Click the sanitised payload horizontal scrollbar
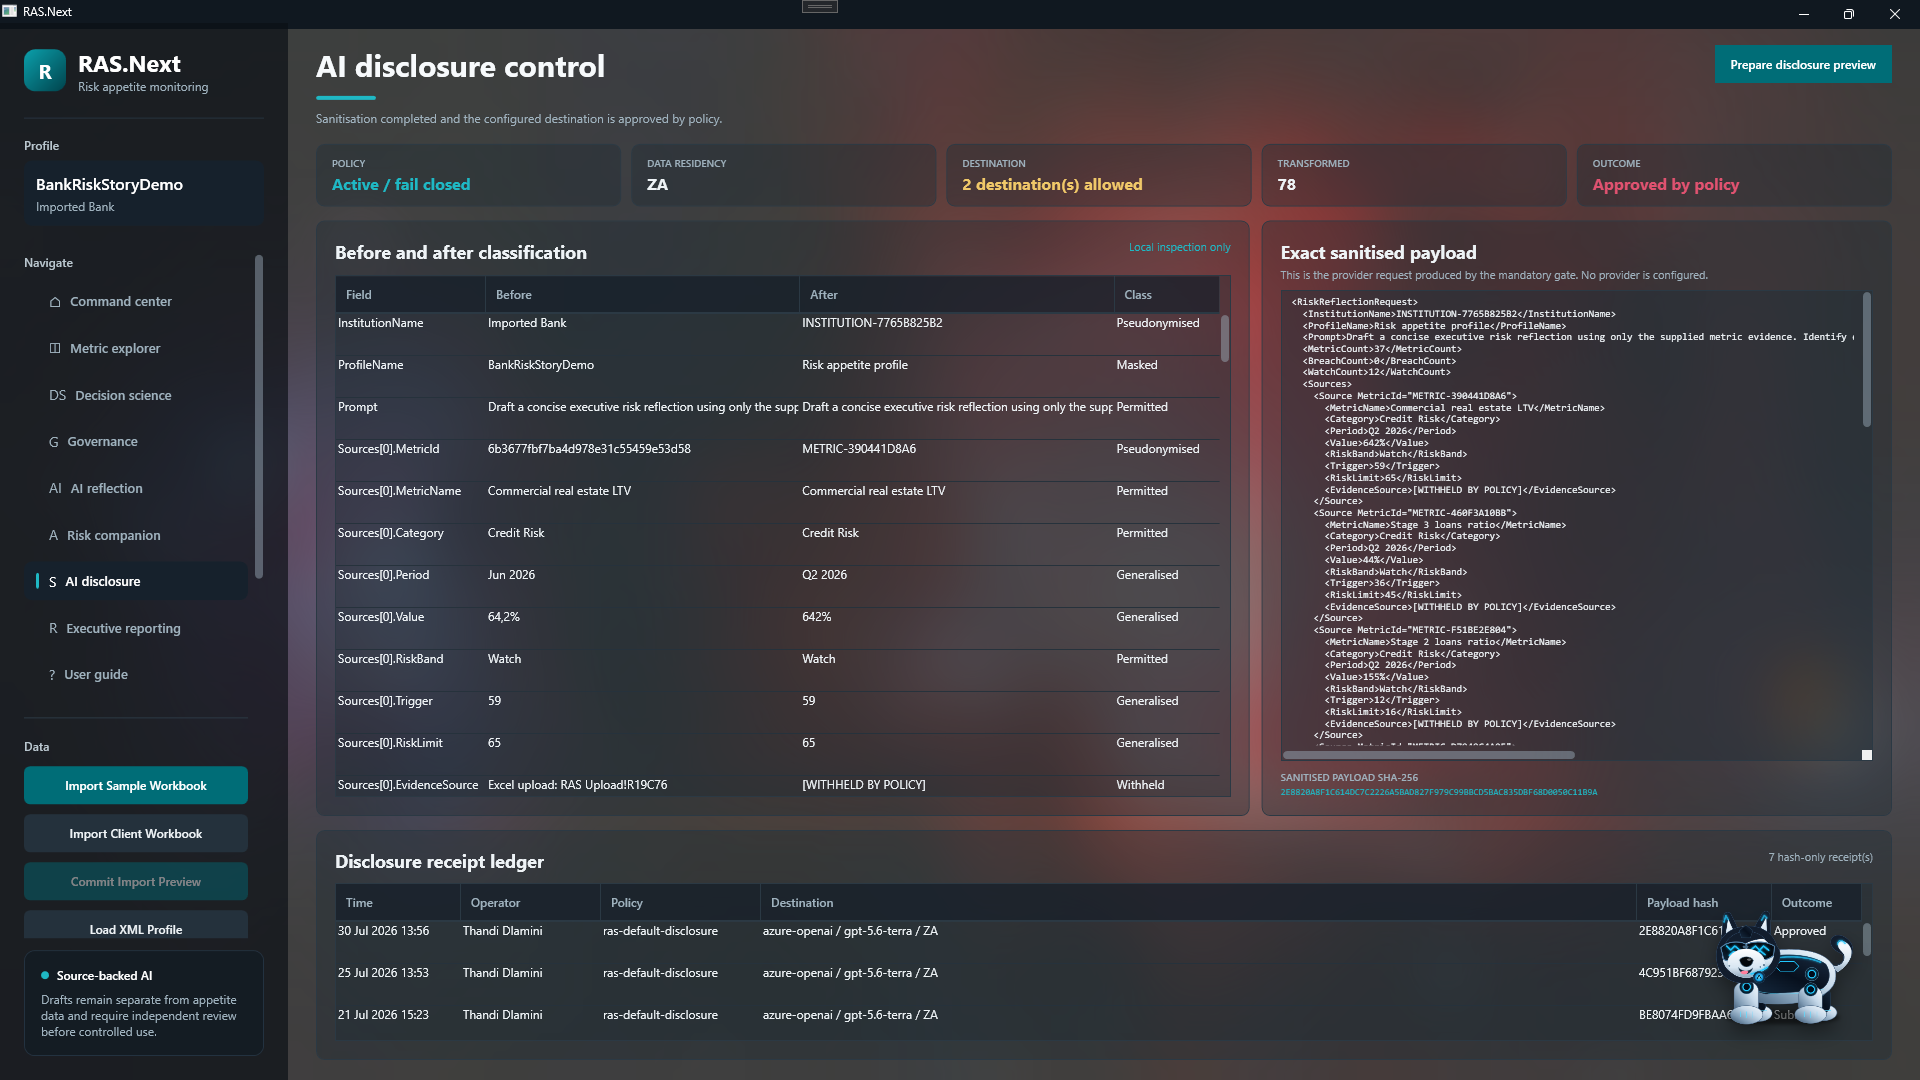 point(1429,756)
